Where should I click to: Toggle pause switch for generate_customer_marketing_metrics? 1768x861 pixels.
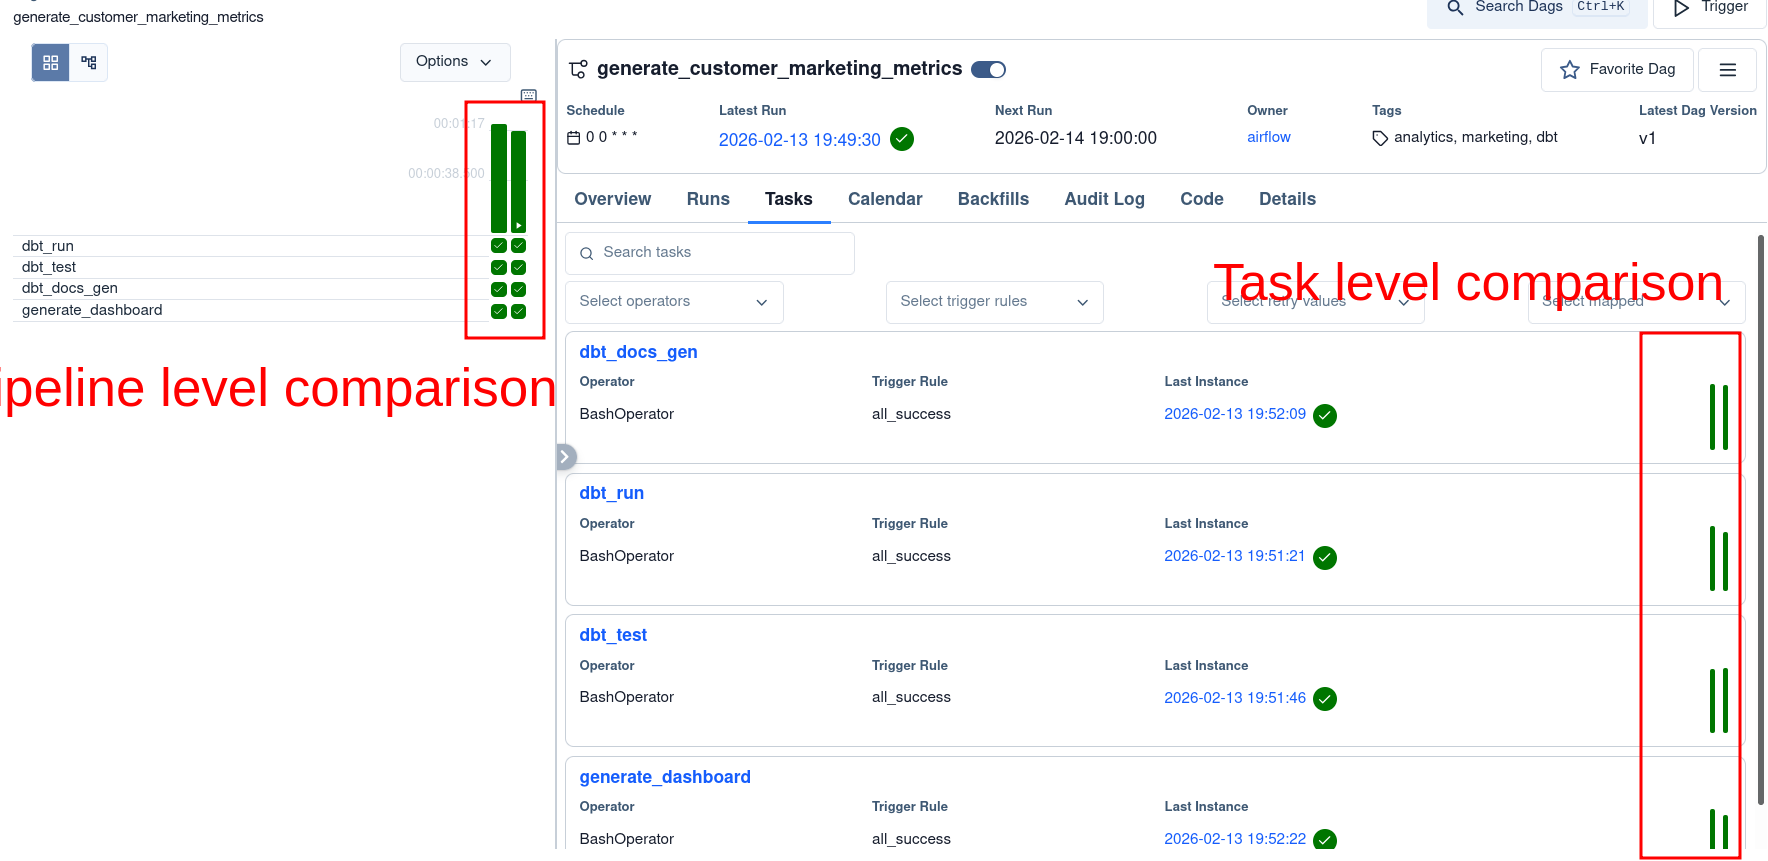click(x=988, y=69)
